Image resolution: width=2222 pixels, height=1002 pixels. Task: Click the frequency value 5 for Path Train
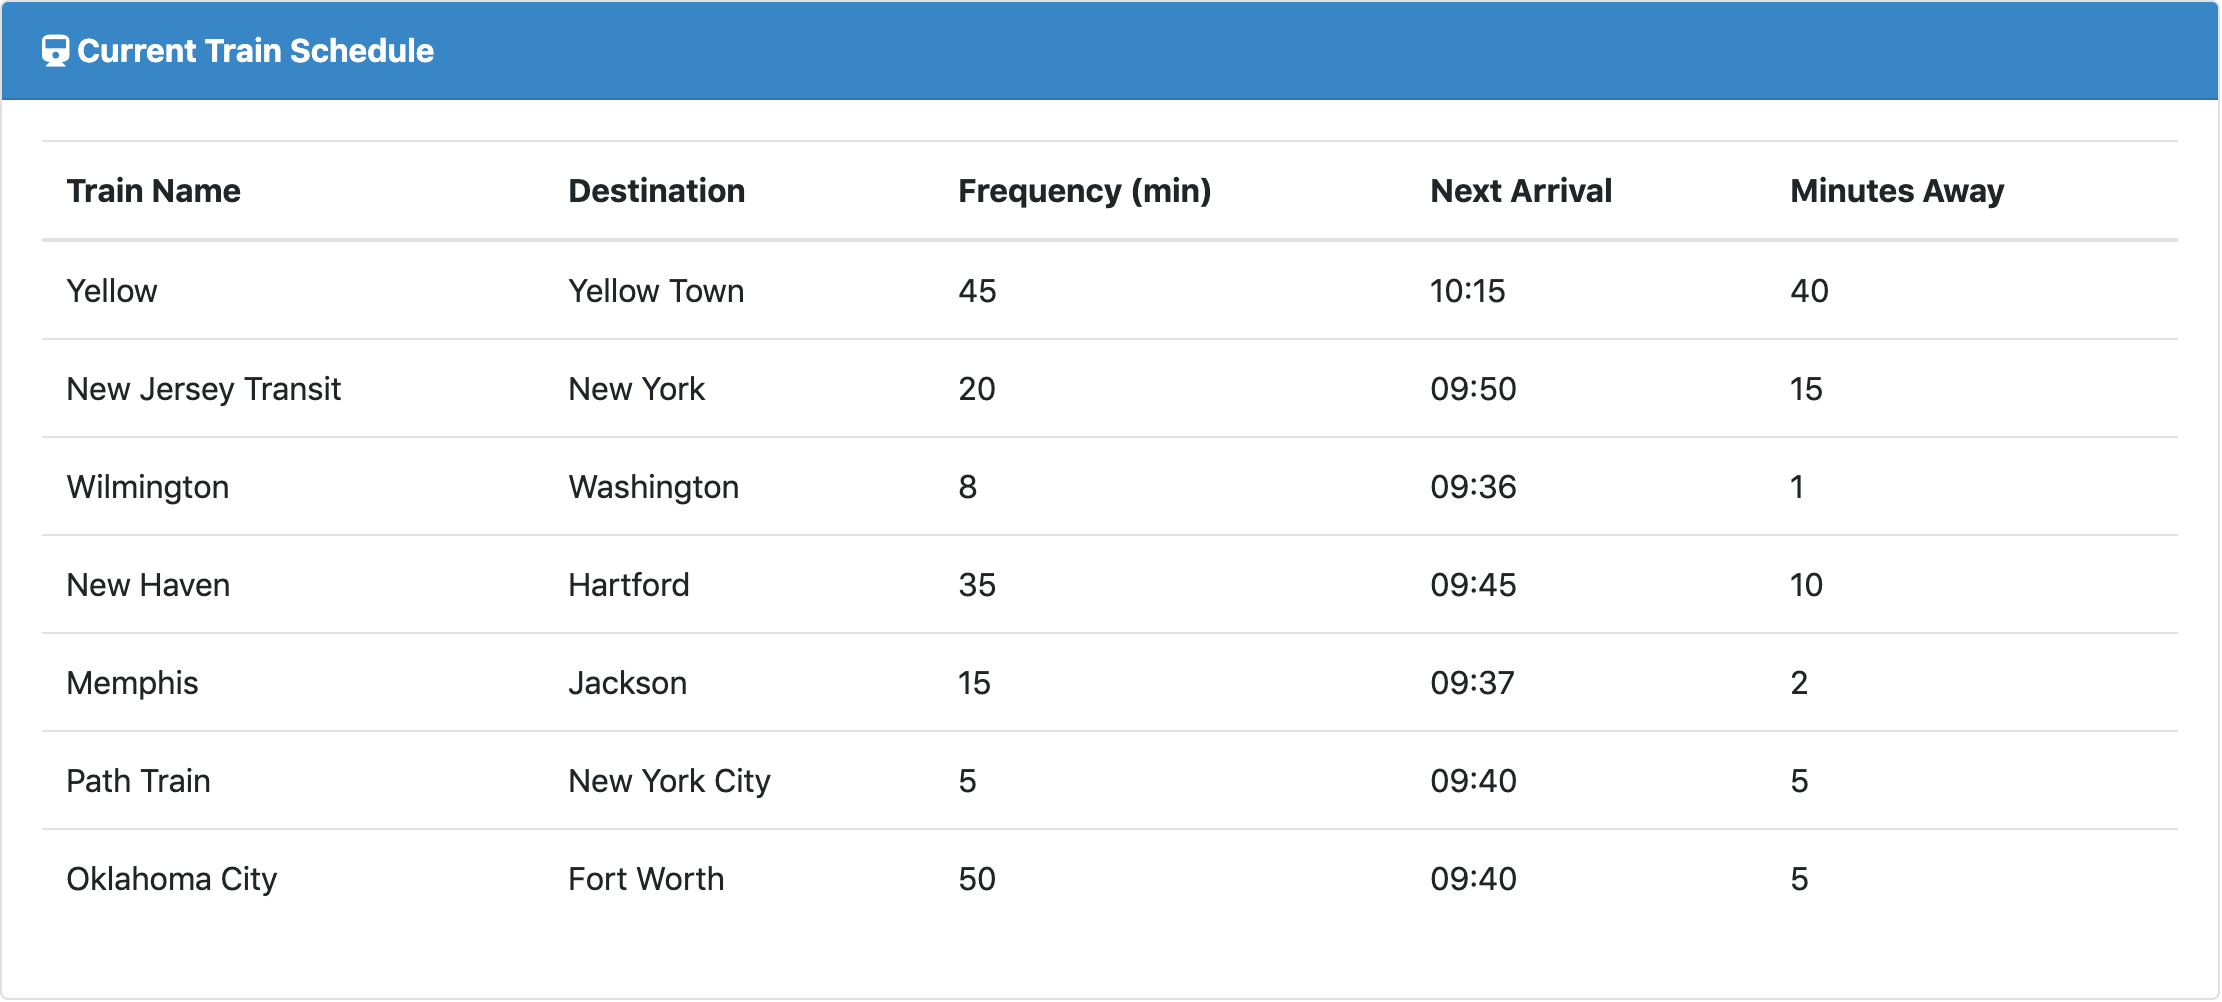(x=966, y=781)
